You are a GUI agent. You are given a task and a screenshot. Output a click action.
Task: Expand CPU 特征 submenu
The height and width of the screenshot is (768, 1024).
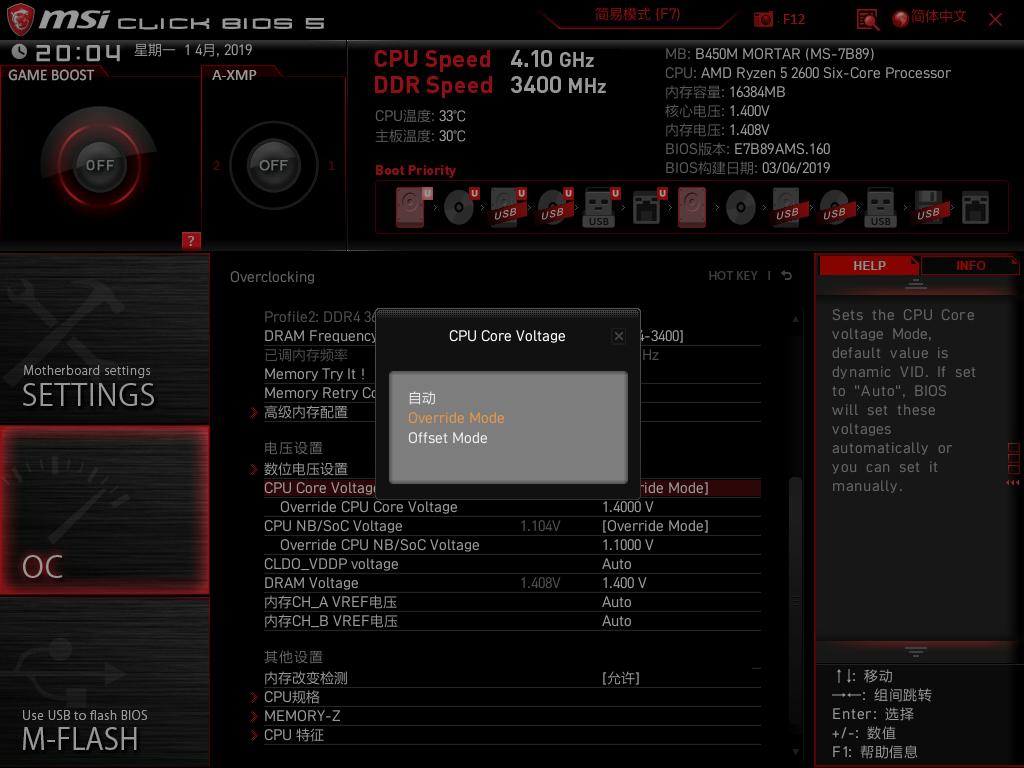[293, 735]
